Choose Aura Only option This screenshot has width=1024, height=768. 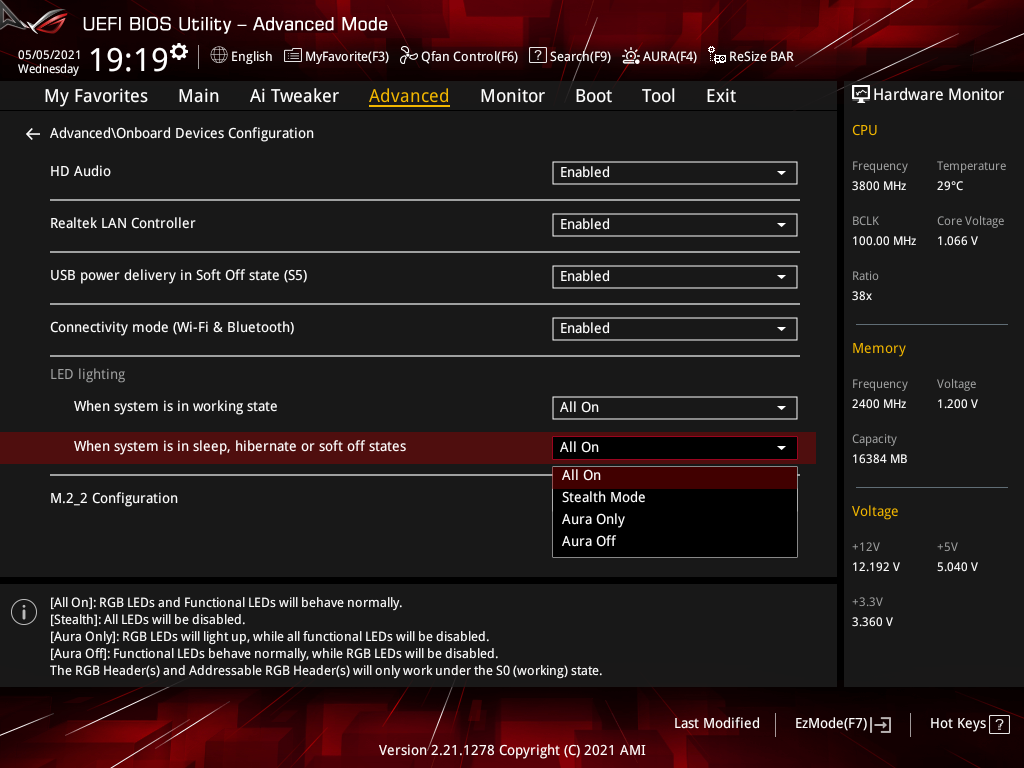click(675, 519)
